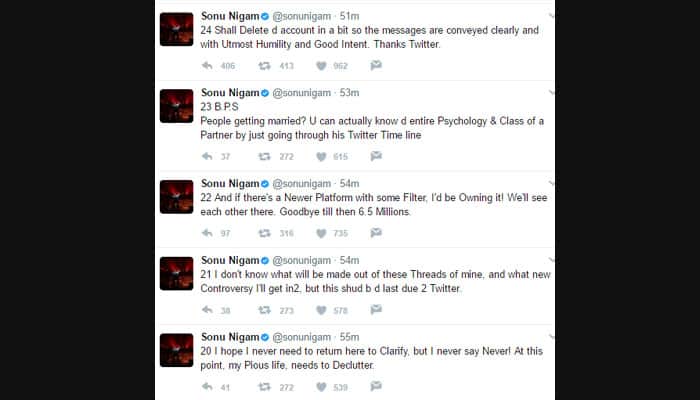Send direct message from tweet 20
Image resolution: width=700 pixels, height=400 pixels.
376,386
